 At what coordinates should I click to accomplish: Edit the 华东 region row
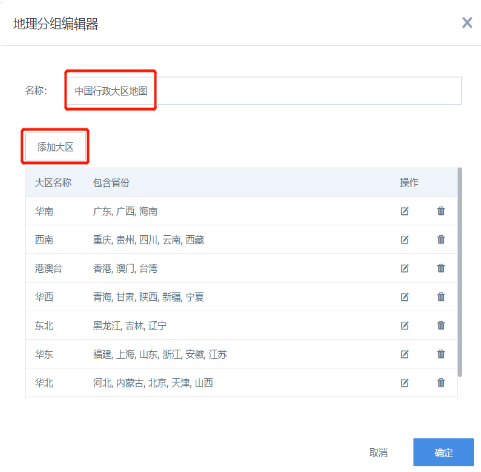404,354
